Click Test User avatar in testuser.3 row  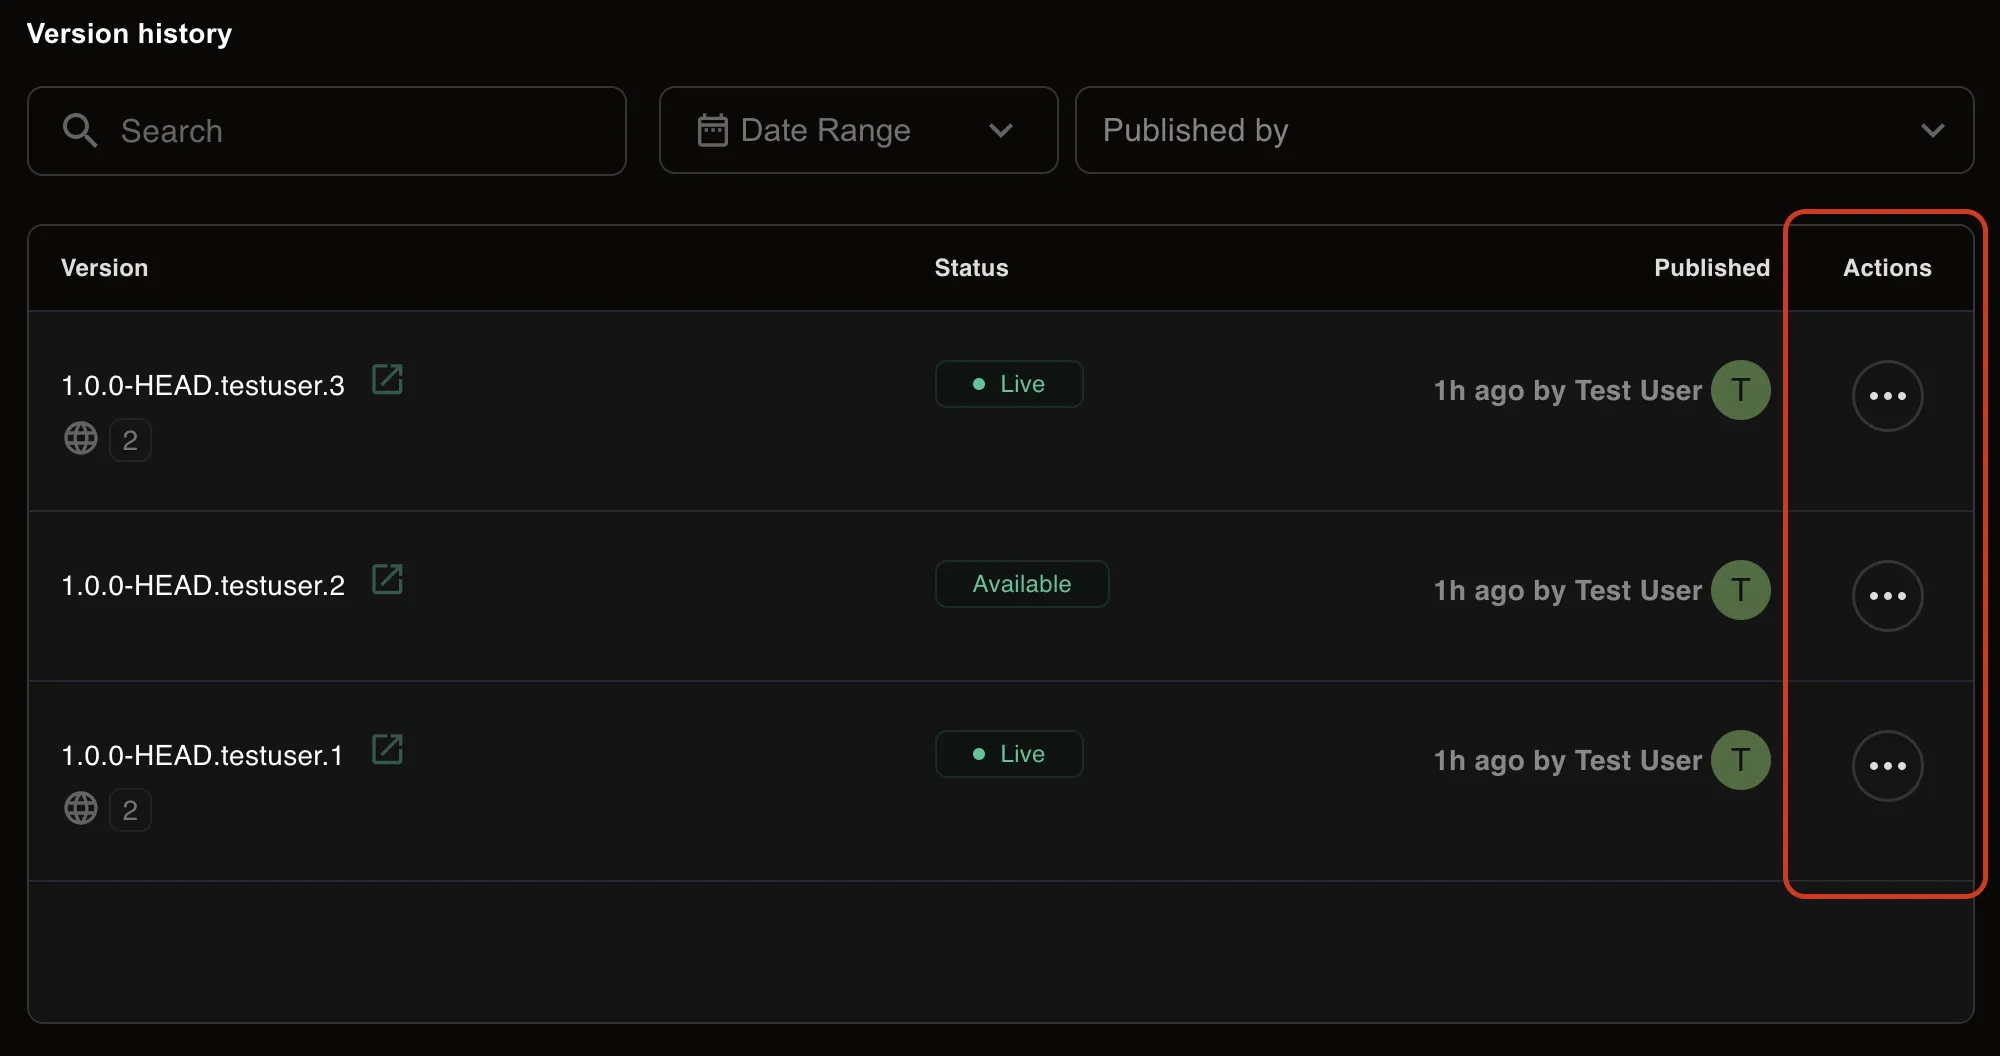click(1740, 390)
